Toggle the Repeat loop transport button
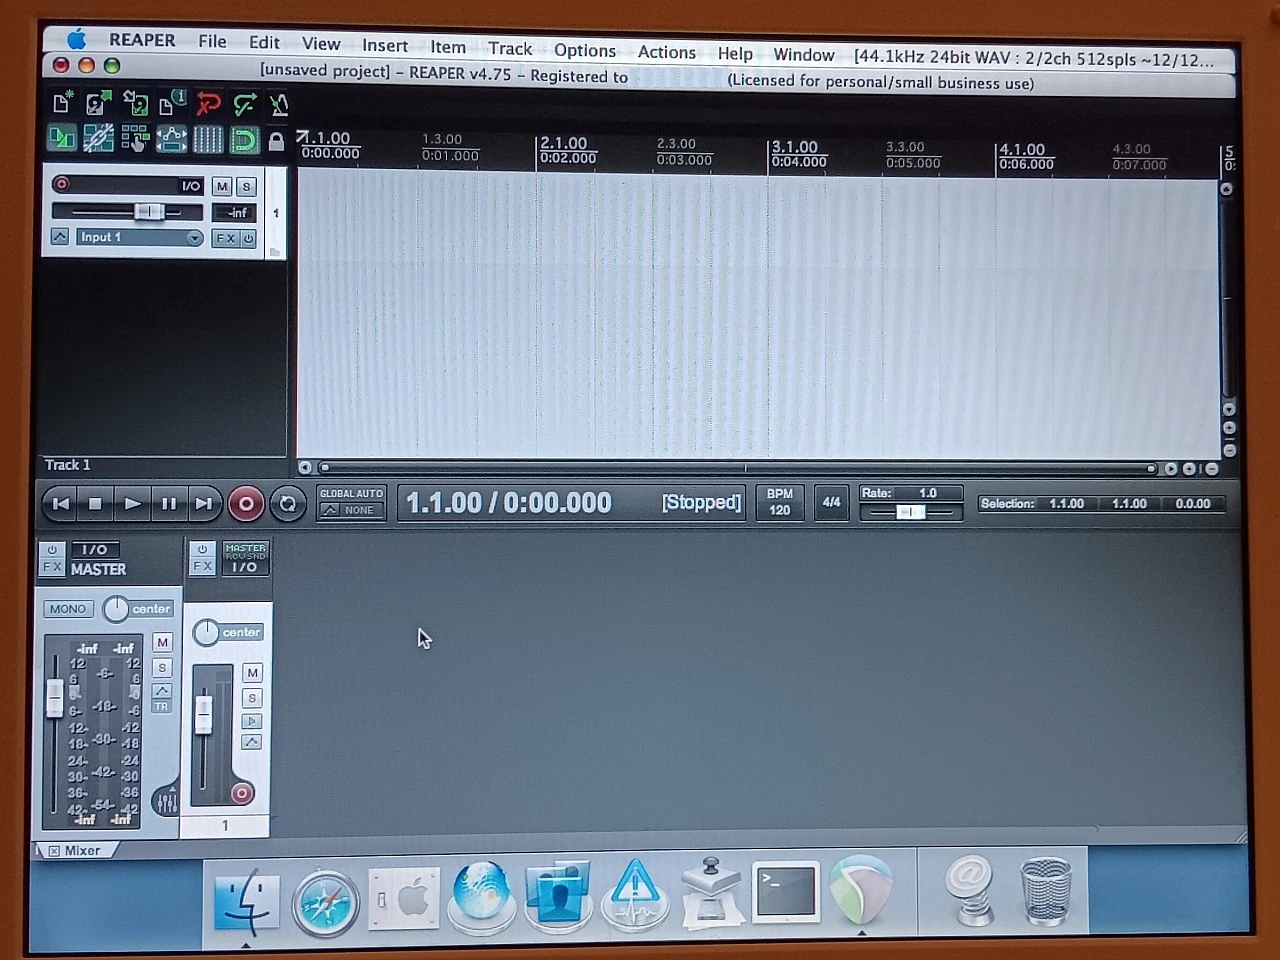1280x960 pixels. (x=288, y=504)
